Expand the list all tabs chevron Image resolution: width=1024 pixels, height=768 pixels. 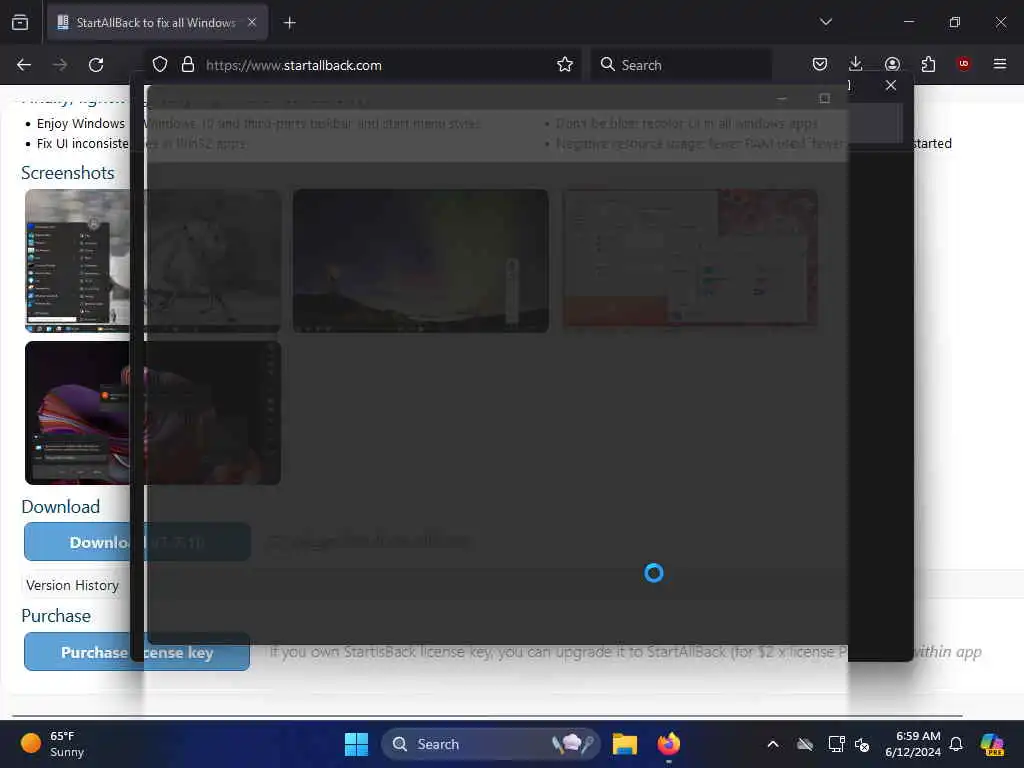(825, 22)
